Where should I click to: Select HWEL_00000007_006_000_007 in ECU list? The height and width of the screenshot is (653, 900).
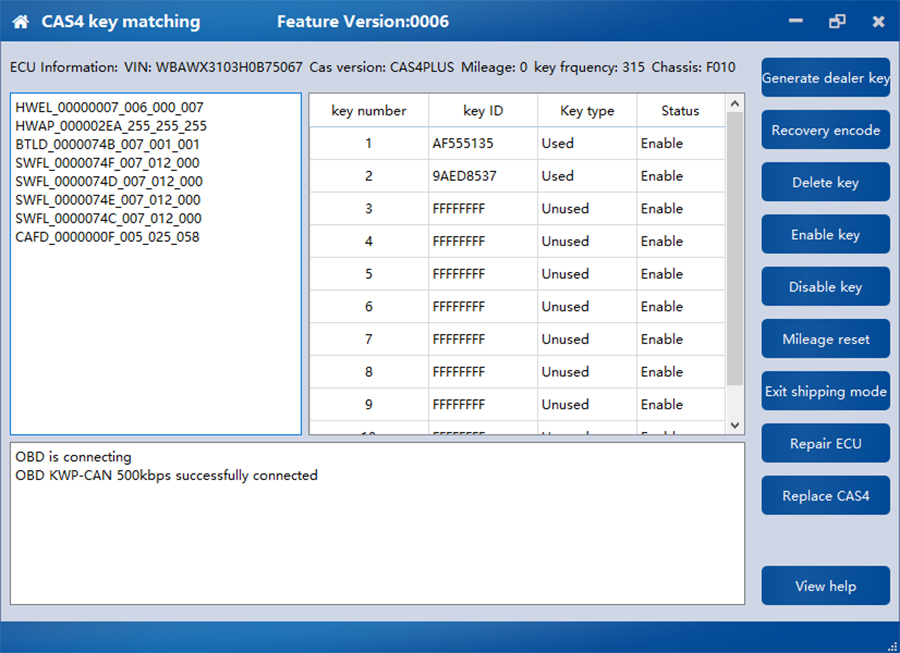coord(110,107)
